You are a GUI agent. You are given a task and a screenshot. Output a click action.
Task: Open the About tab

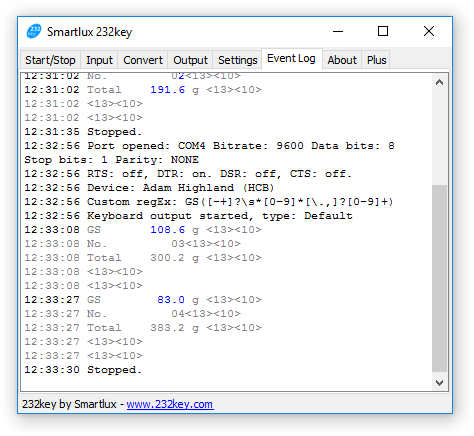coord(342,60)
